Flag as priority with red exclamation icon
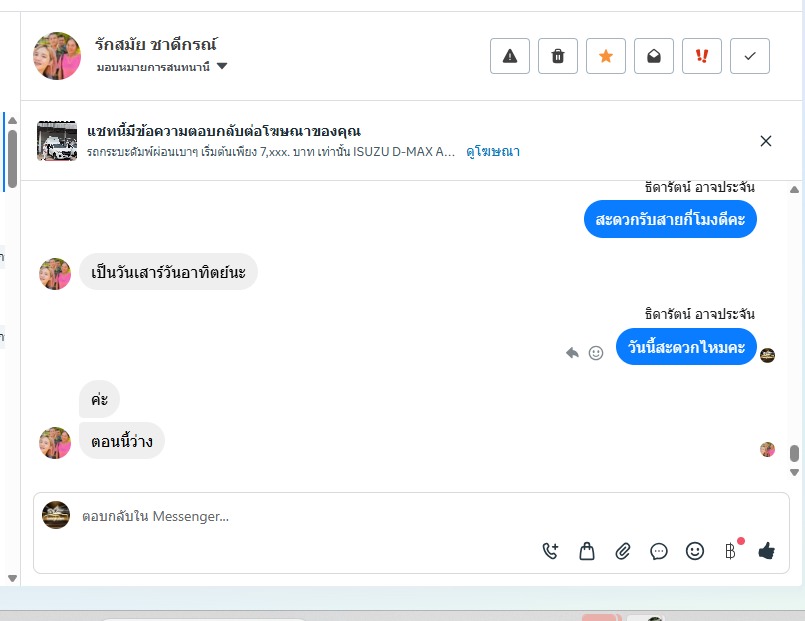This screenshot has width=805, height=621. coord(702,56)
